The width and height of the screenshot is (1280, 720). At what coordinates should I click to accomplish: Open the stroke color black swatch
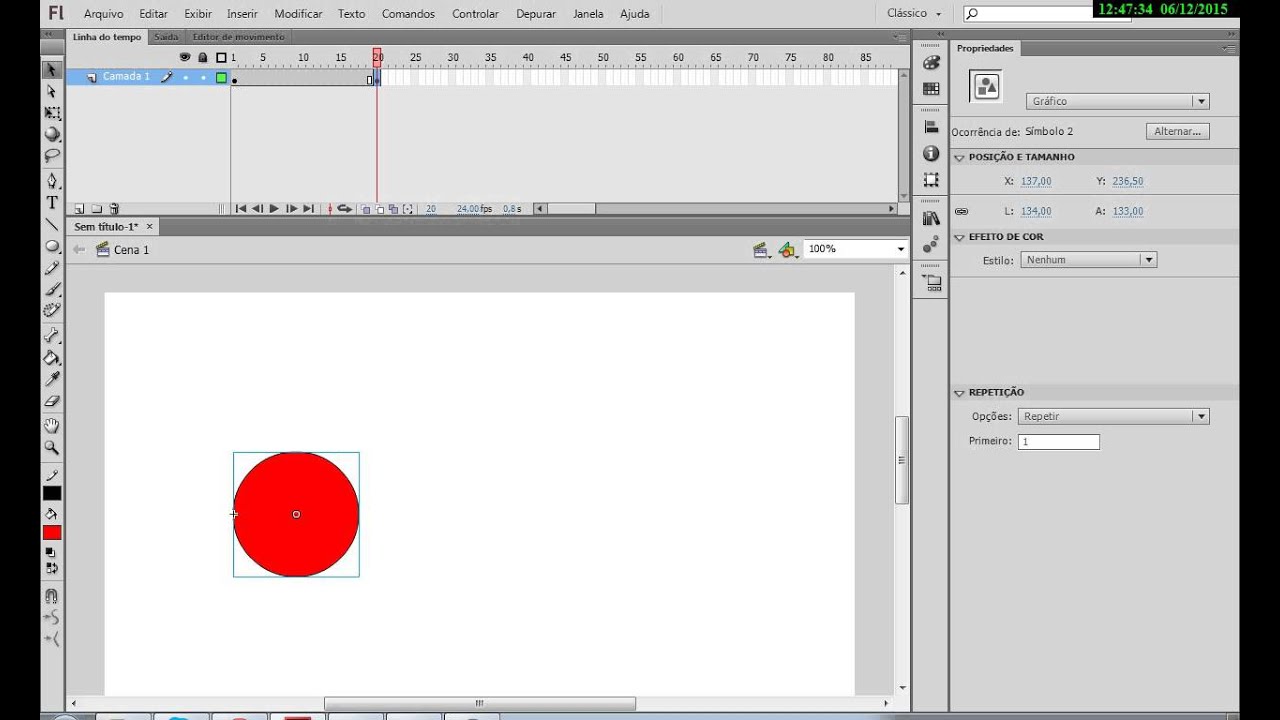[52, 493]
